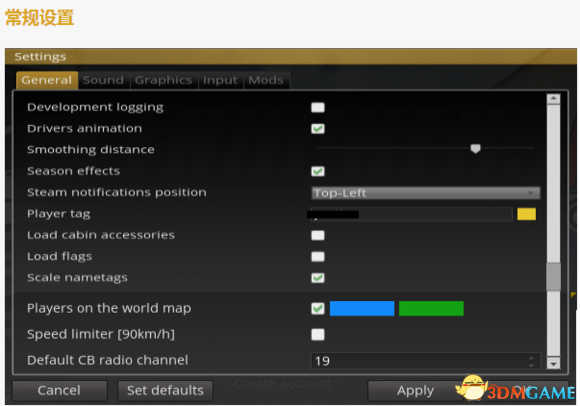Disable Drivers animation checkbox
The image size is (580, 406).
[318, 129]
